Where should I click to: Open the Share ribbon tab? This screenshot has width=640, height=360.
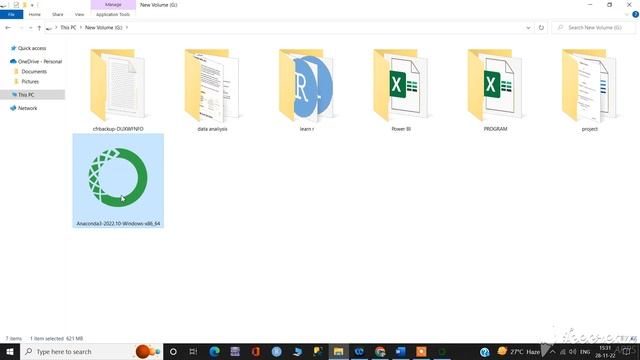58,14
